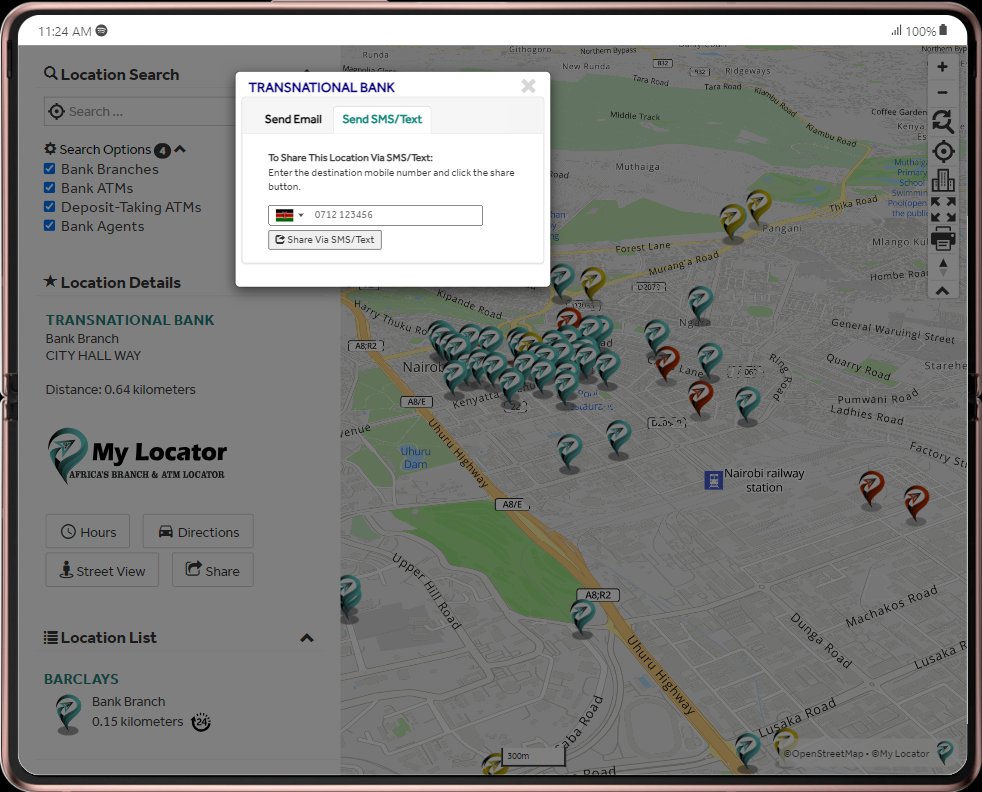
Task: Toggle Deposit-Taking ATMs checkbox
Action: click(x=49, y=206)
